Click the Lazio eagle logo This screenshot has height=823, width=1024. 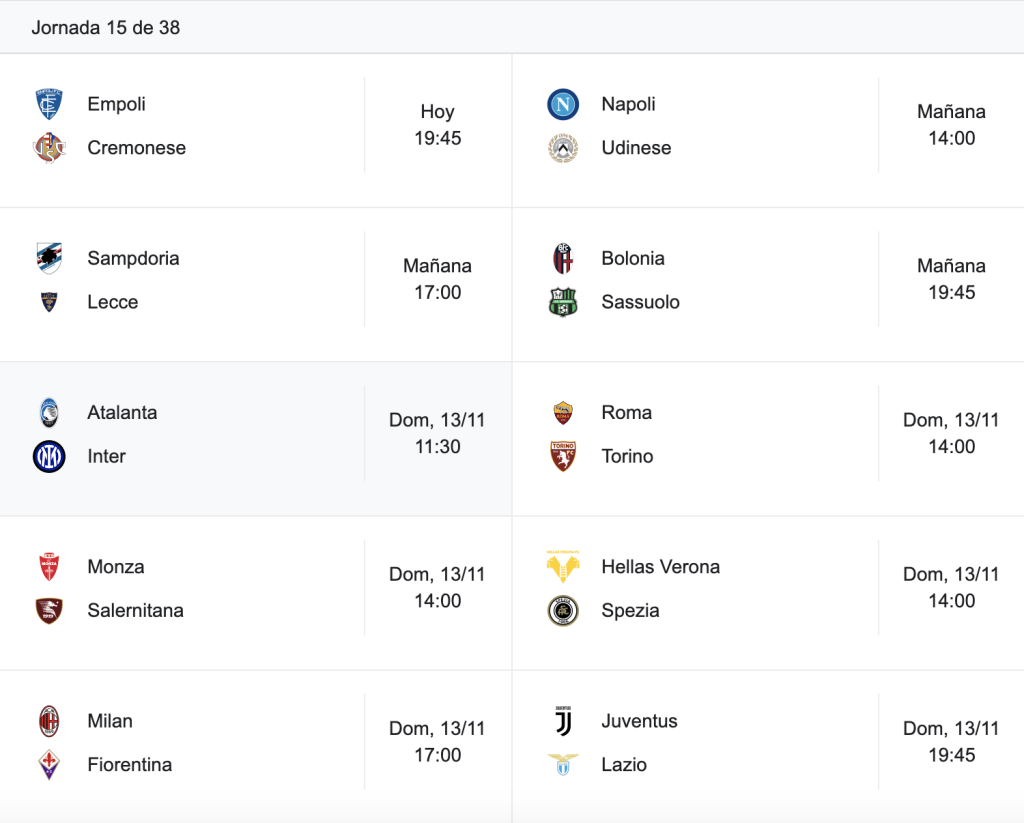pyautogui.click(x=563, y=765)
